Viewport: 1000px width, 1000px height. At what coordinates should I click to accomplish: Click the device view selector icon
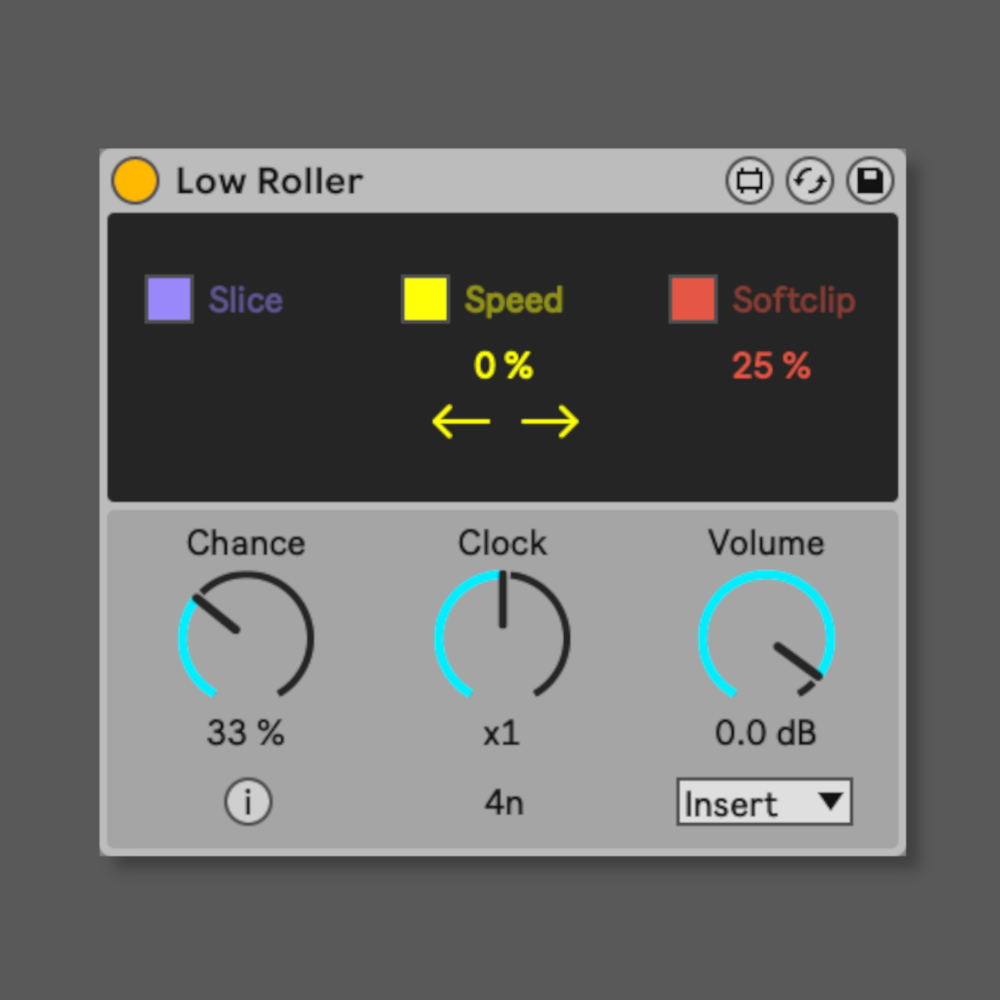pos(749,180)
